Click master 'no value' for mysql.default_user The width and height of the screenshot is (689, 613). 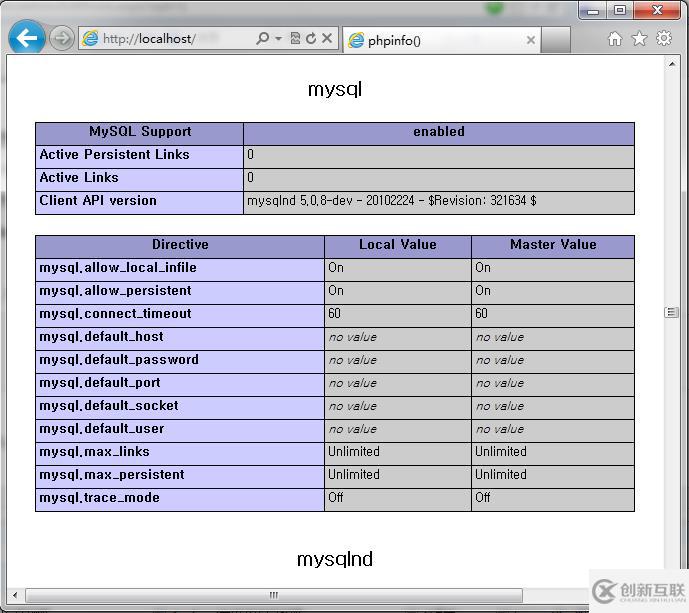click(x=500, y=429)
